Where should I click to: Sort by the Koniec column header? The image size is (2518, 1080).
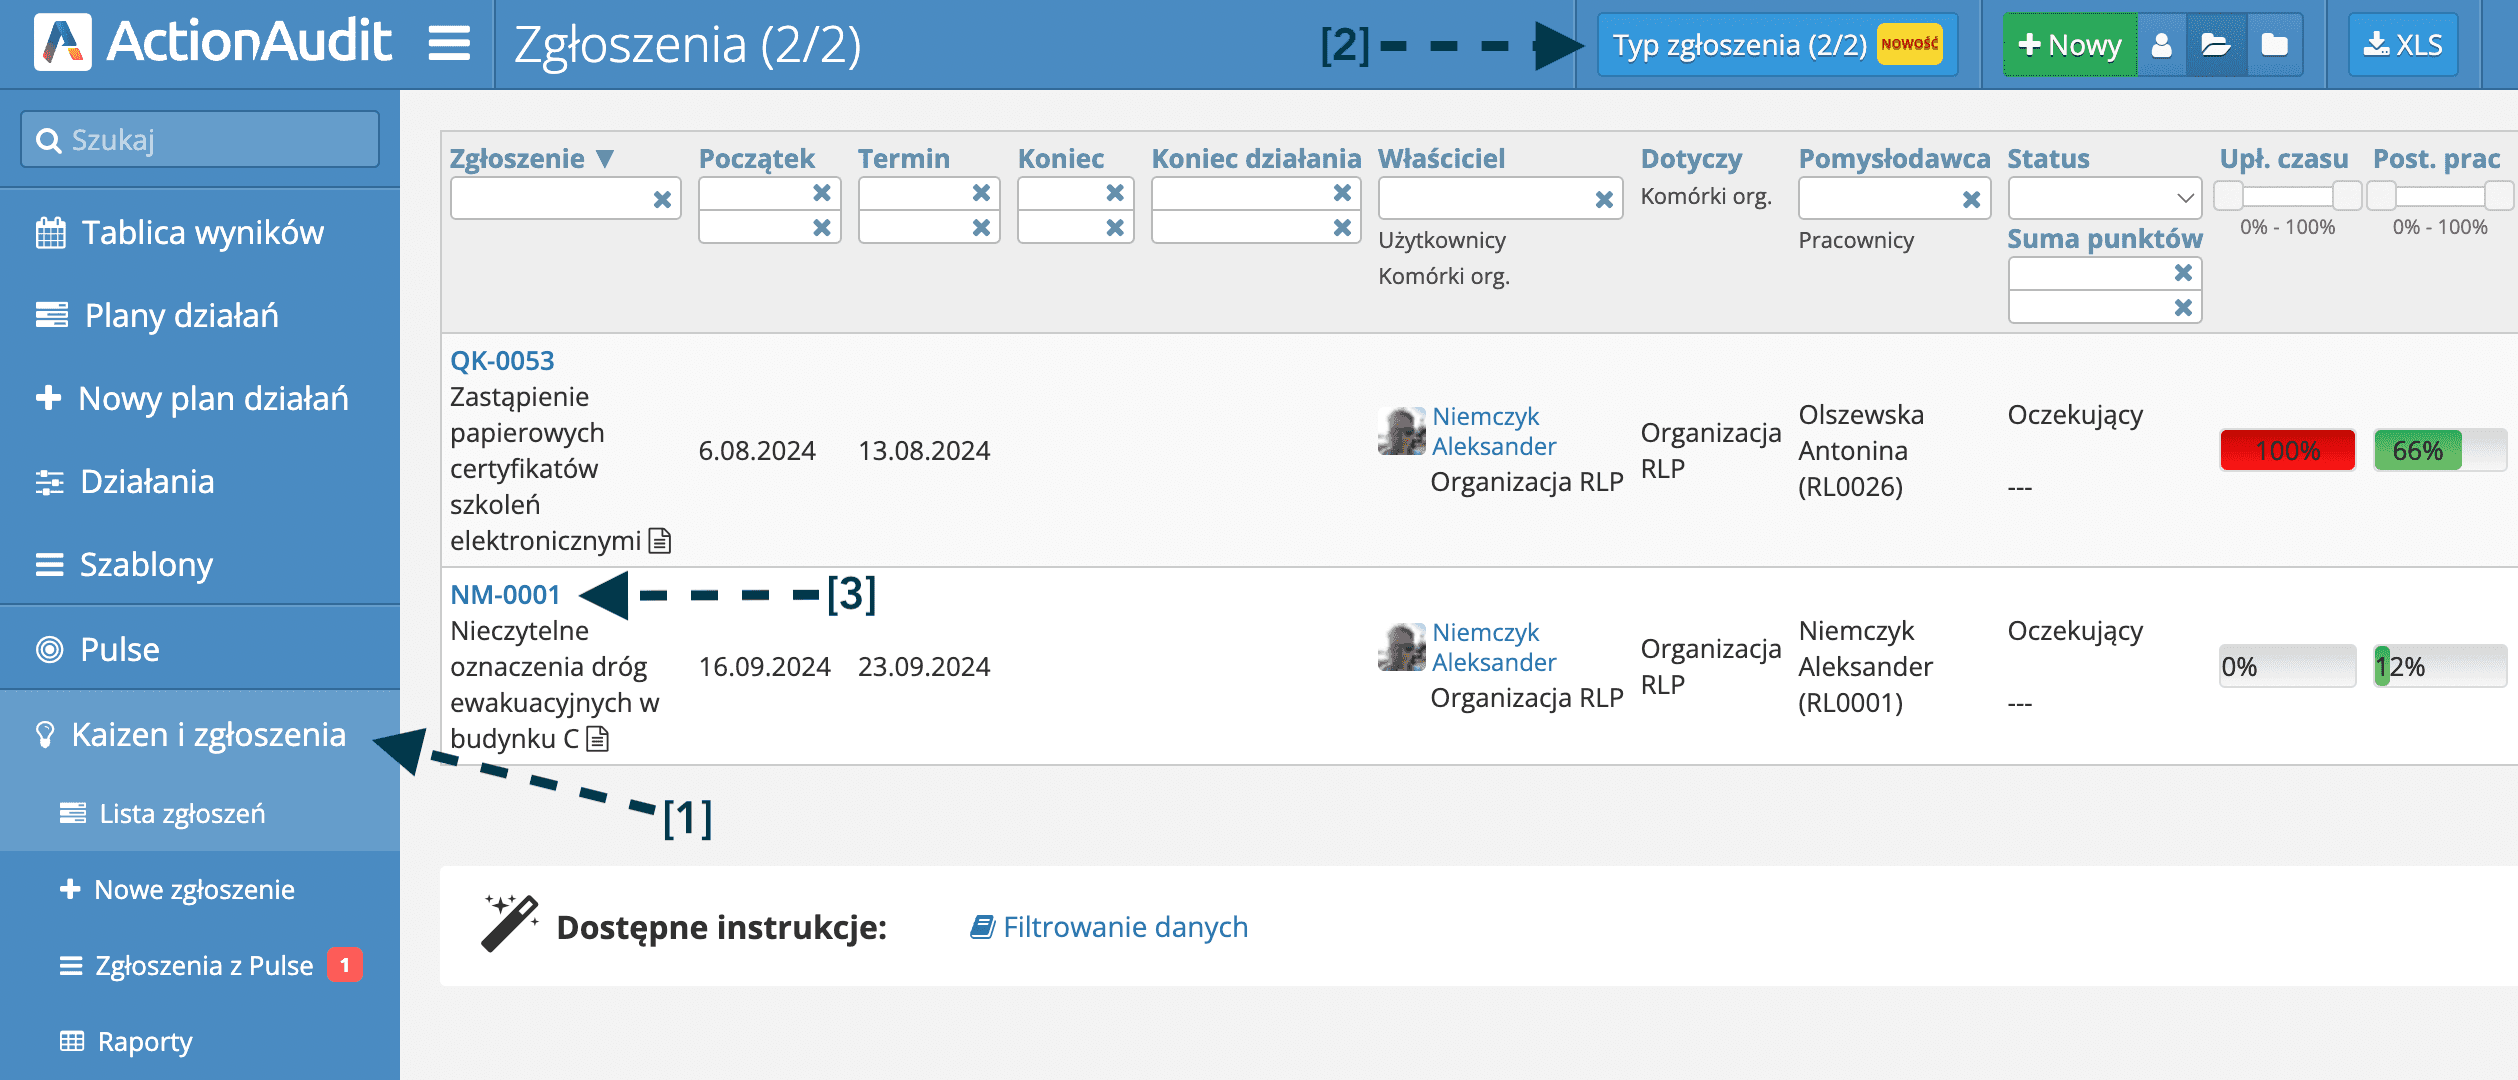[1060, 158]
